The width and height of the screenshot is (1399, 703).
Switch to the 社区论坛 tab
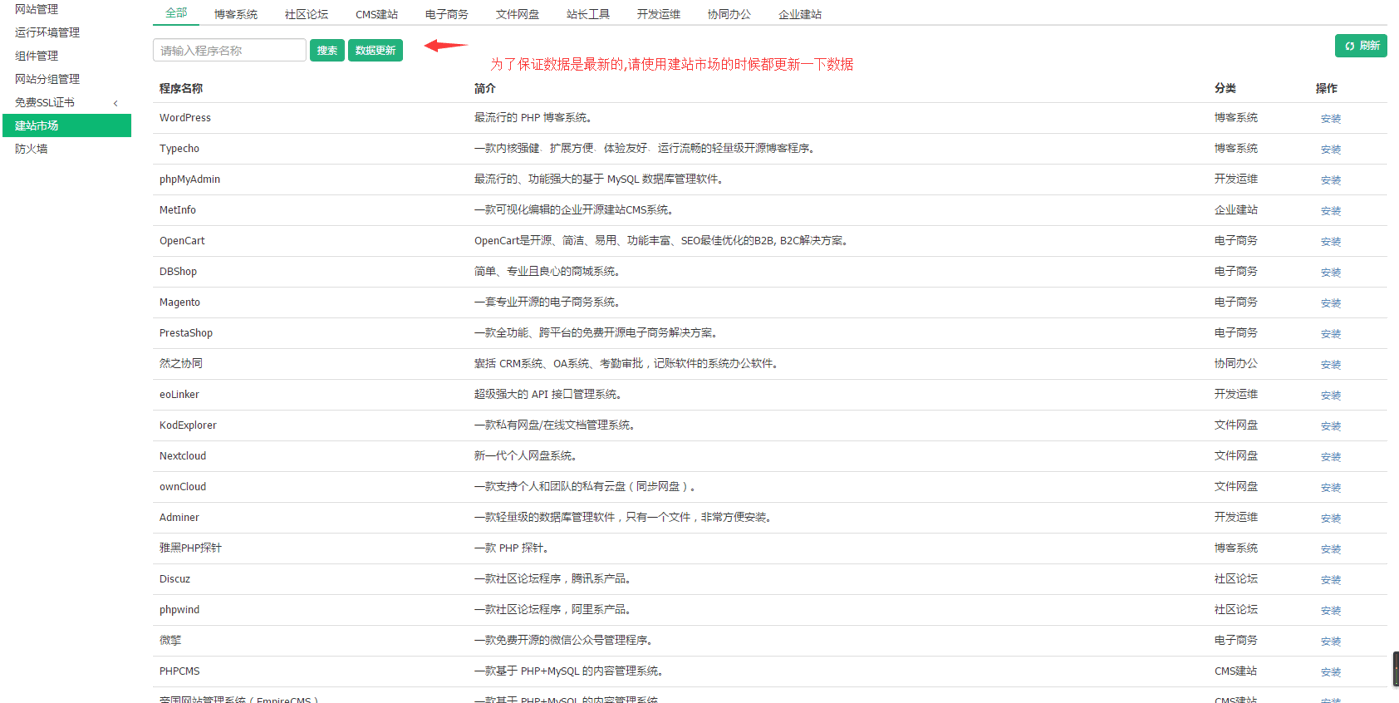point(306,14)
